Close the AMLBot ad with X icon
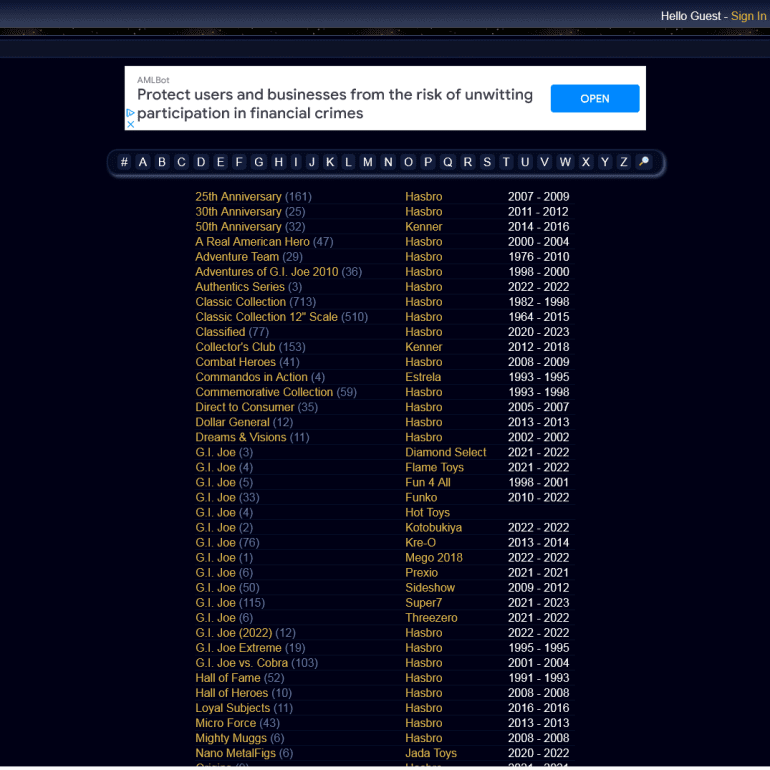The image size is (770, 770). point(130,124)
